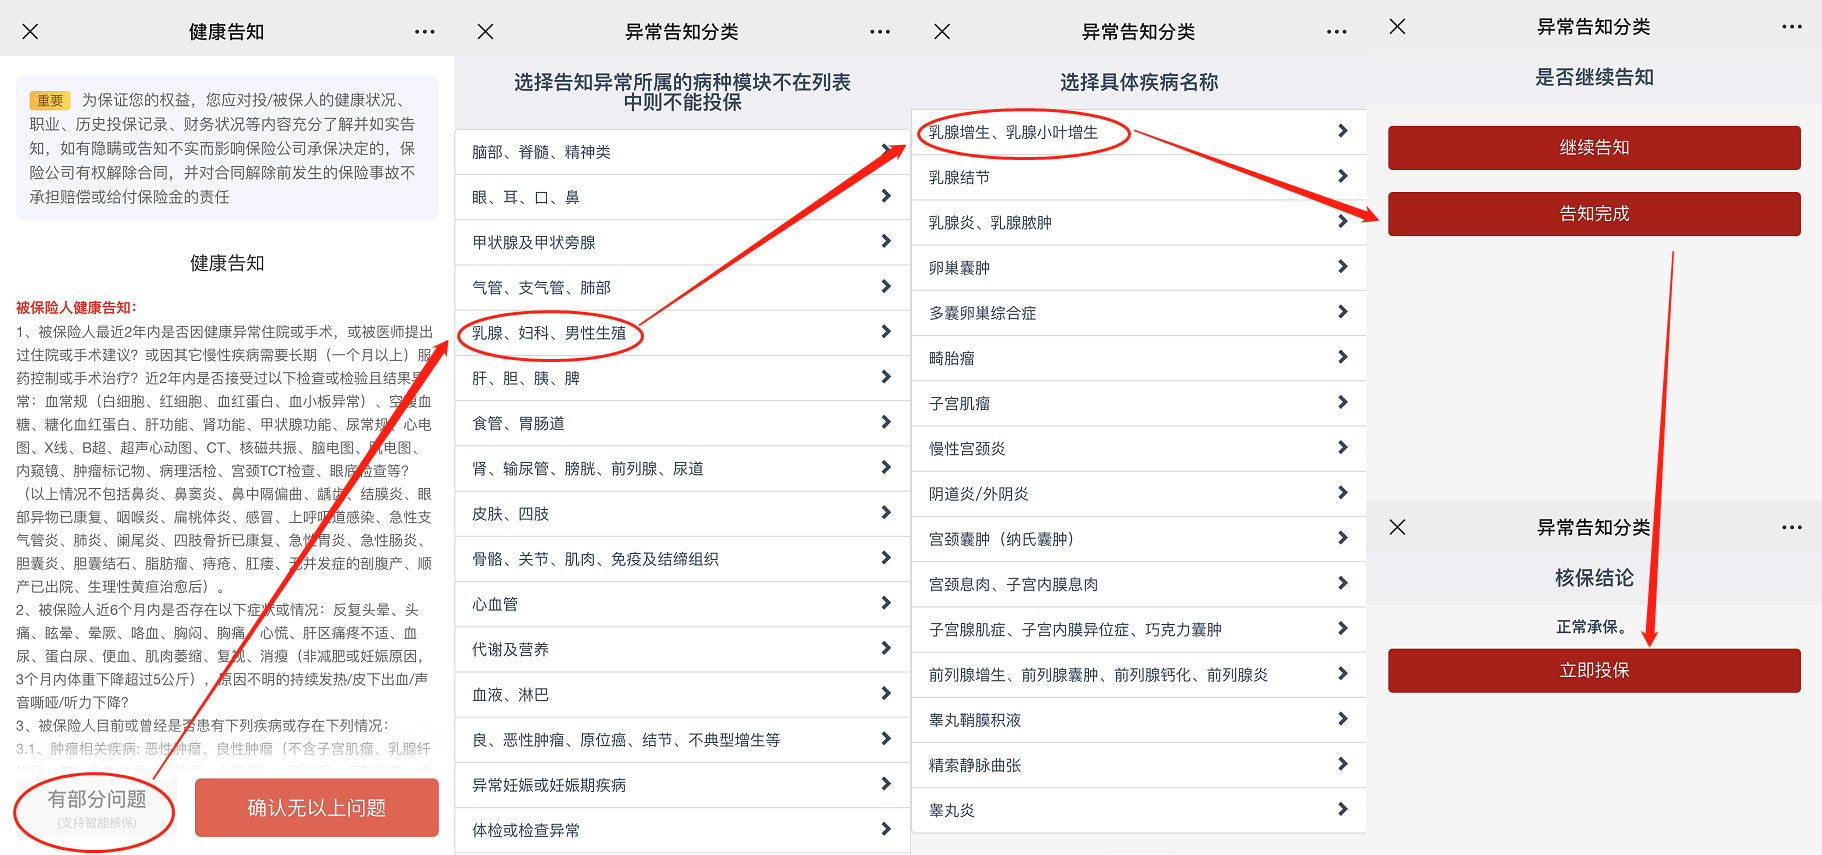
Task: Select 甲状腺及甲状旁腺 category
Action: (534, 242)
